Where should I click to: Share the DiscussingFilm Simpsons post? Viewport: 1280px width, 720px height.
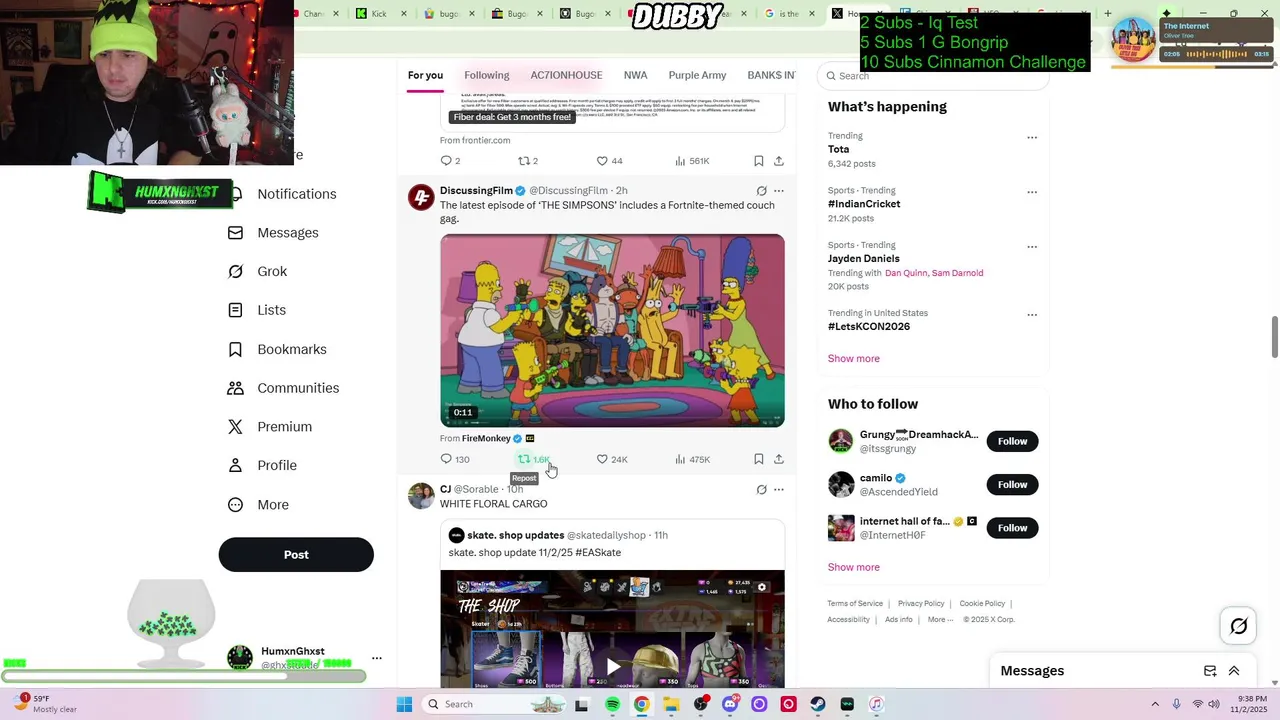pos(779,459)
